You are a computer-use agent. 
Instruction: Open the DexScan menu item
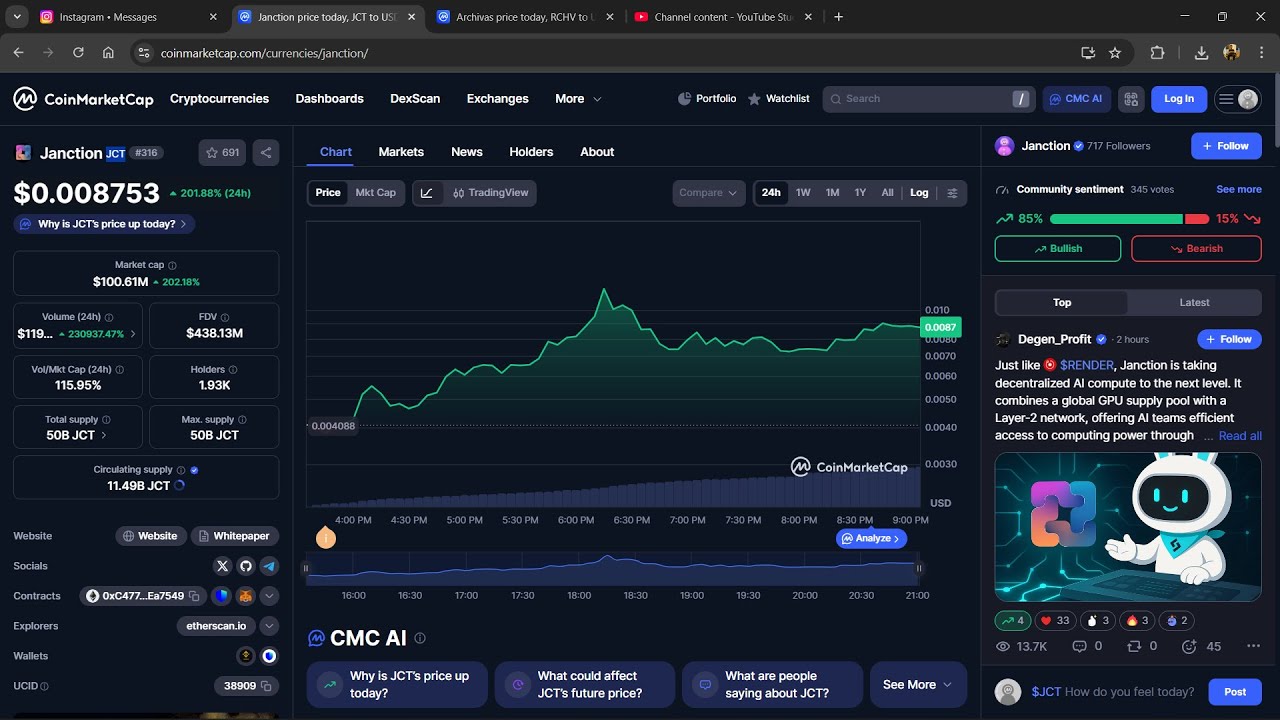point(415,99)
